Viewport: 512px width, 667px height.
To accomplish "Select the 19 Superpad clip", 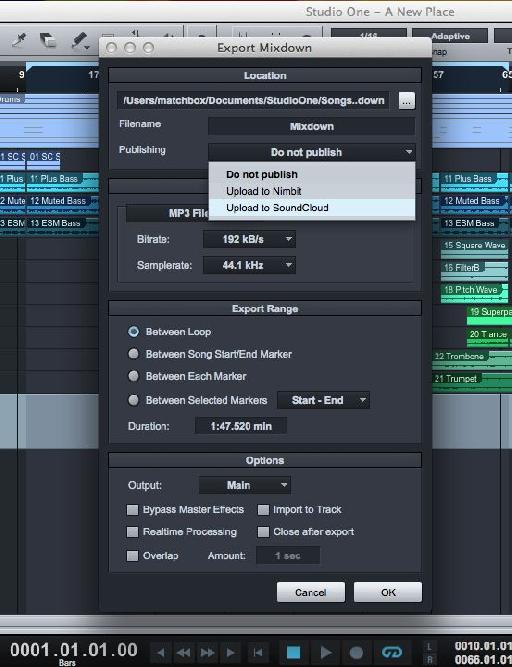I will coord(489,314).
